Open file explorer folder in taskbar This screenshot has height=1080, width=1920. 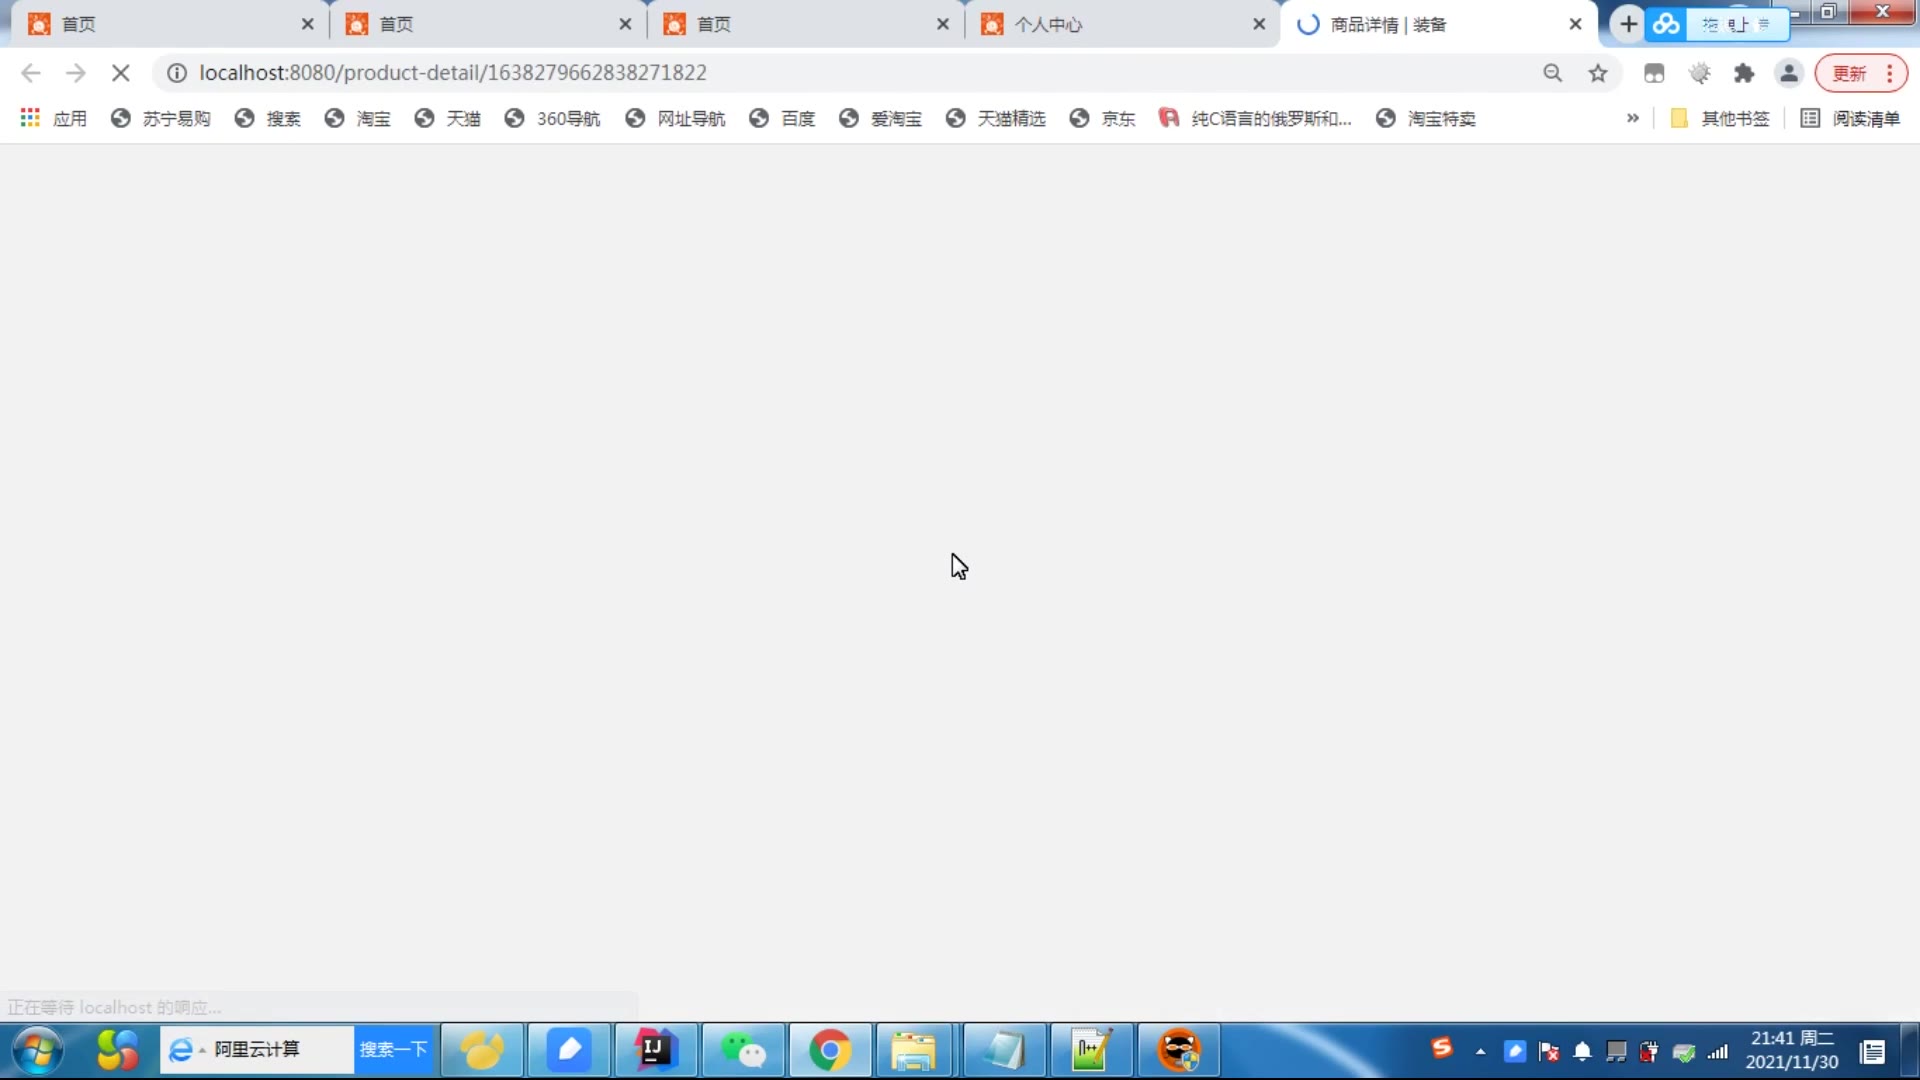[x=914, y=1050]
